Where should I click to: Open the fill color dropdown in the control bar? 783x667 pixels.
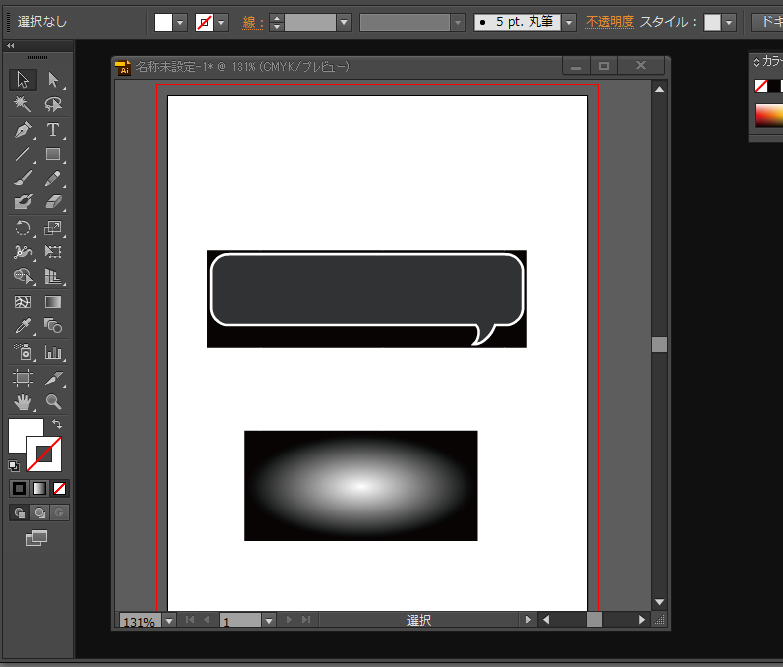point(180,22)
